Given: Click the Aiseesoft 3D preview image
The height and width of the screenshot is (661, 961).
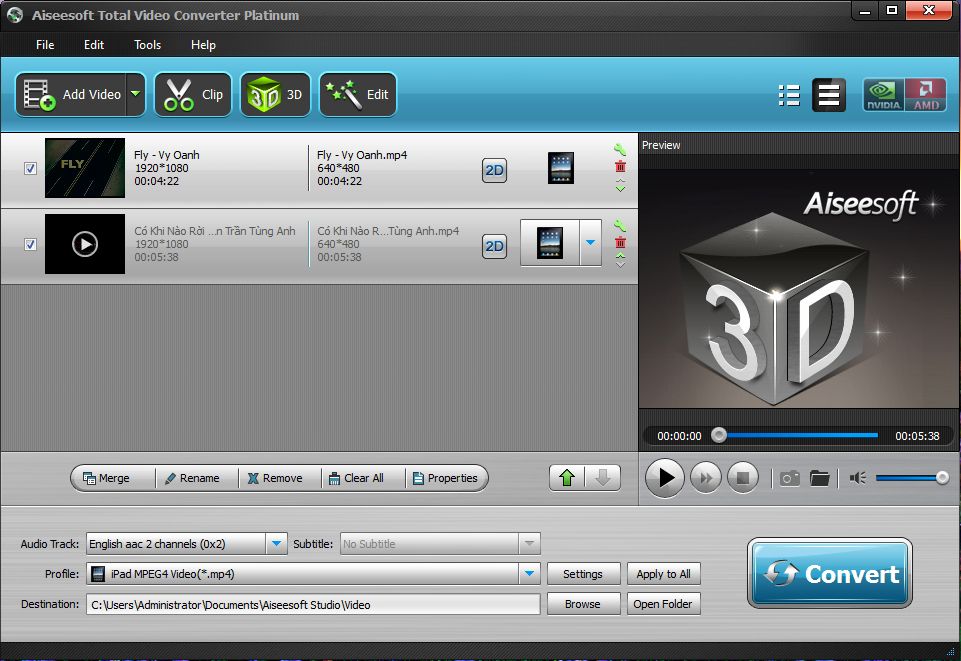Looking at the screenshot, I should (799, 289).
